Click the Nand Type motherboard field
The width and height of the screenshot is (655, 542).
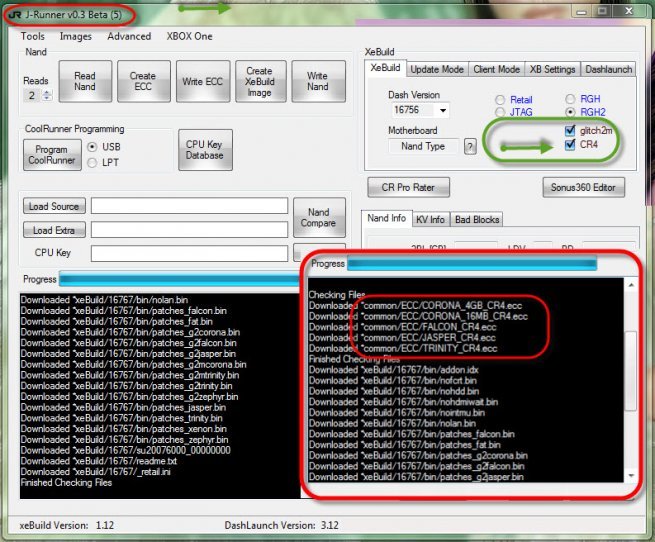point(423,146)
